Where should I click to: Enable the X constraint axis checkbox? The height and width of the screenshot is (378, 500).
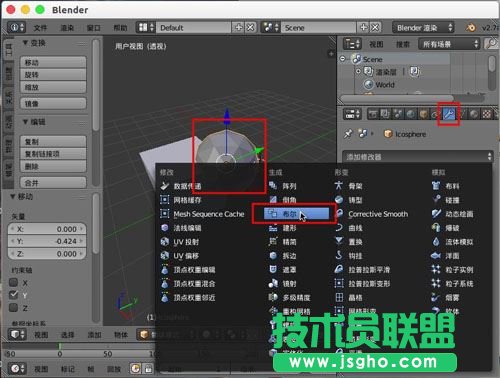[x=14, y=283]
